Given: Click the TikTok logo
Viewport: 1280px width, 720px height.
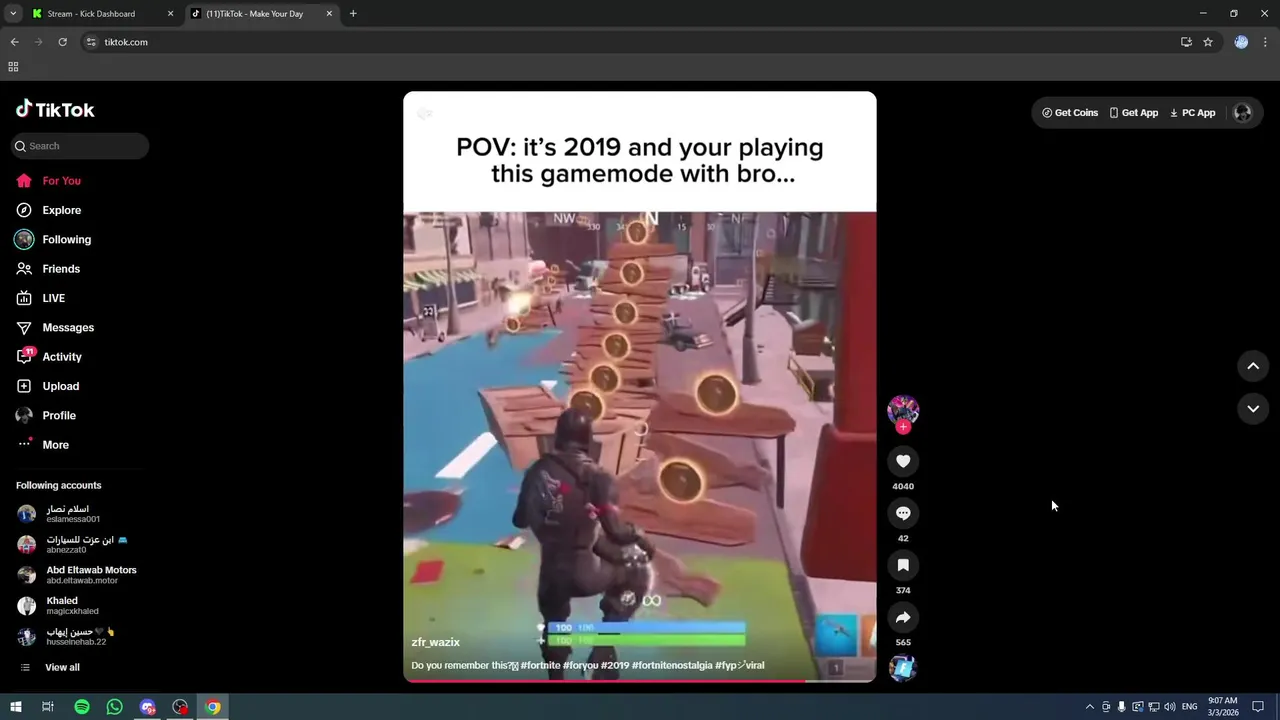Looking at the screenshot, I should [55, 109].
